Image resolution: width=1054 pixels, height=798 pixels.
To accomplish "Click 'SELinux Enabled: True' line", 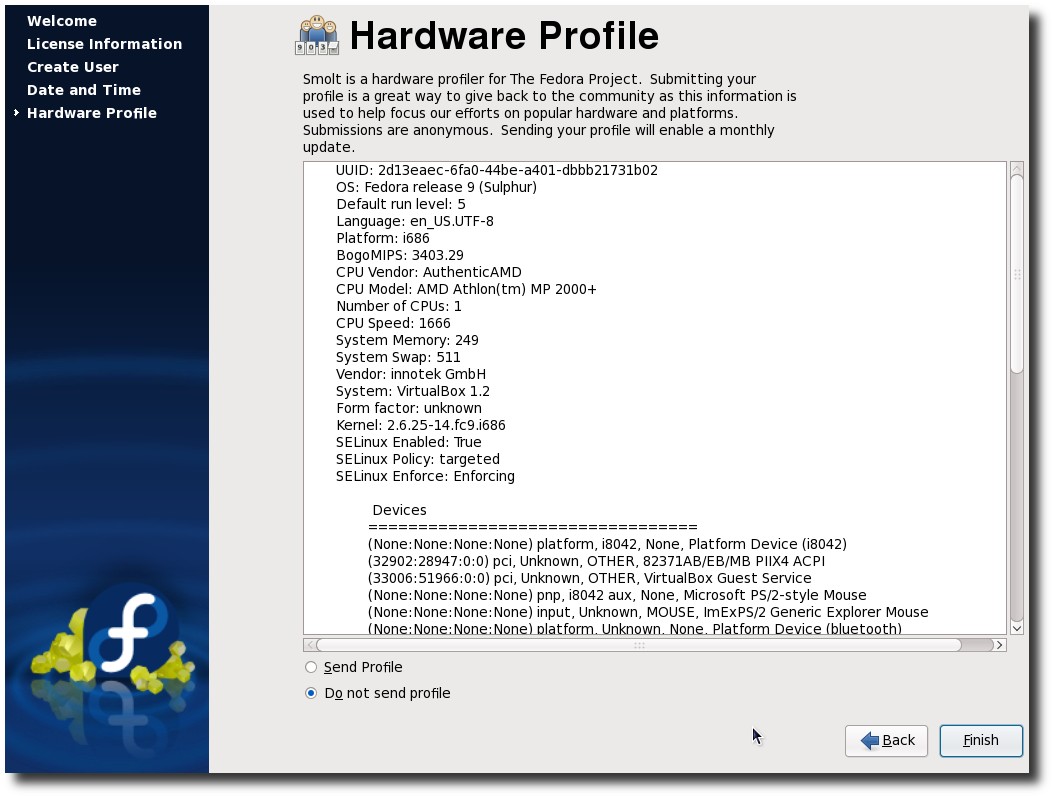I will [x=409, y=442].
